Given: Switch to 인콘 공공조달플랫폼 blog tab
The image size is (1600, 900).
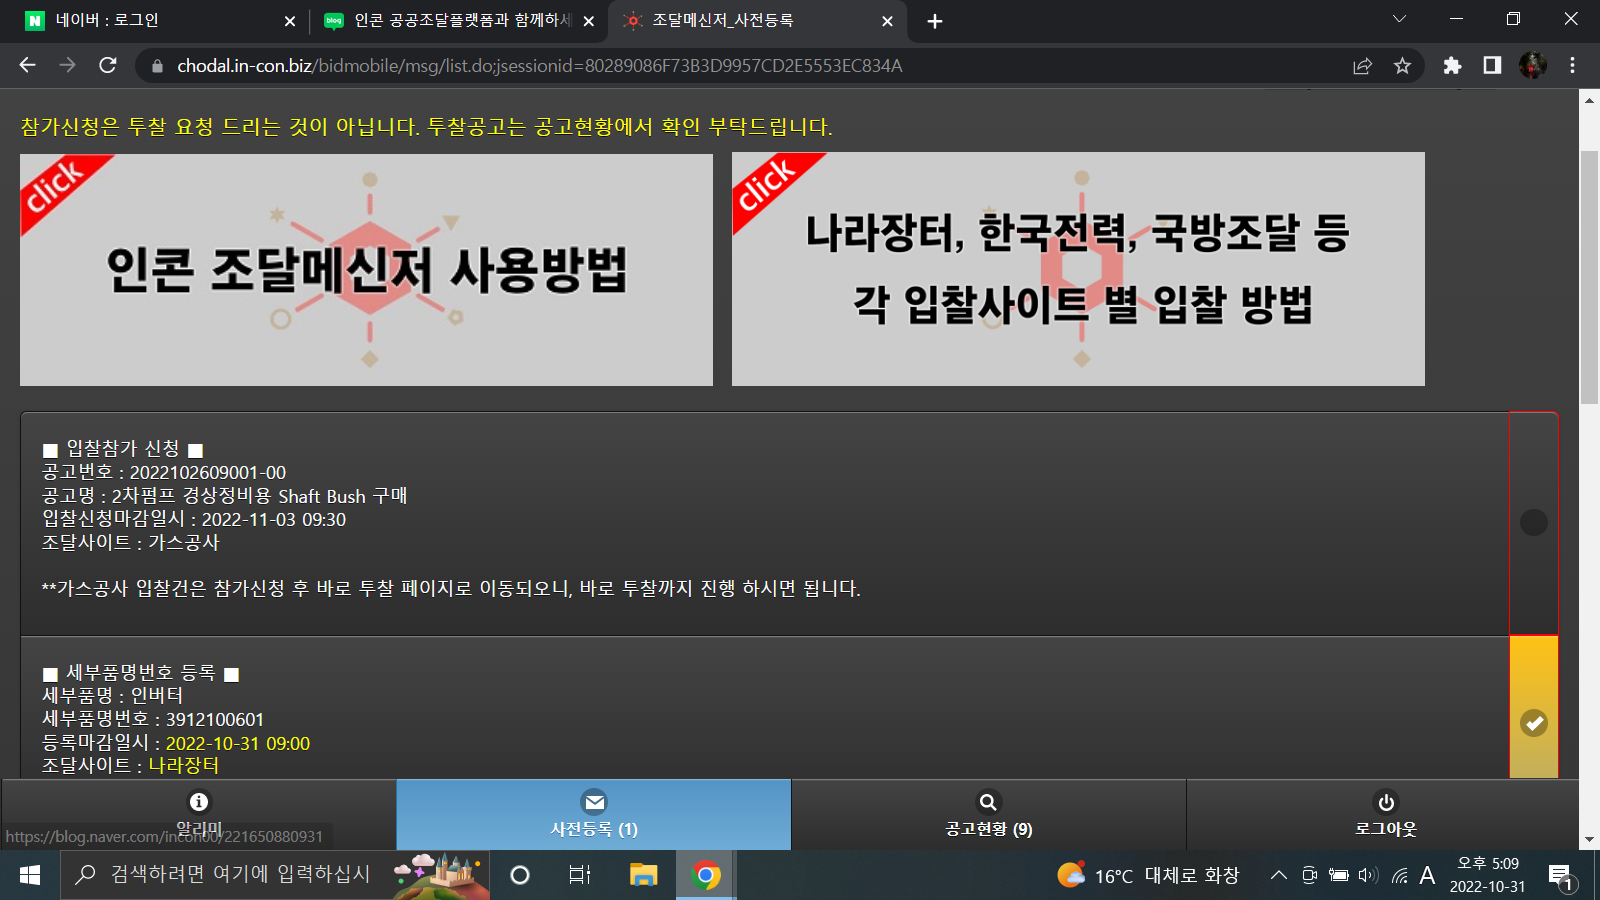Looking at the screenshot, I should click(x=460, y=21).
